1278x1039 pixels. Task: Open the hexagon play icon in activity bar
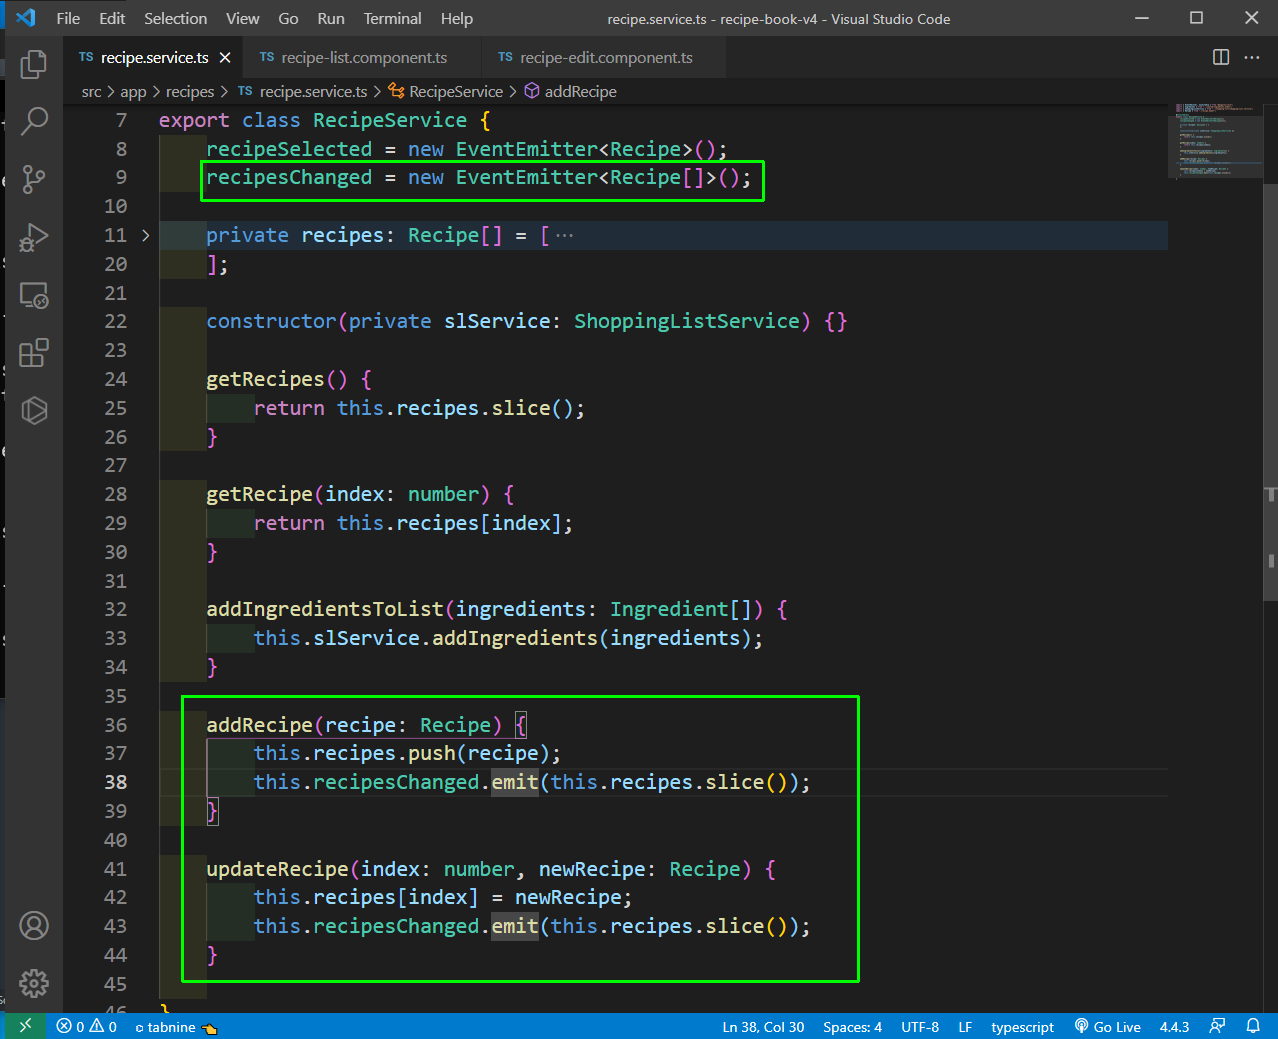(34, 411)
